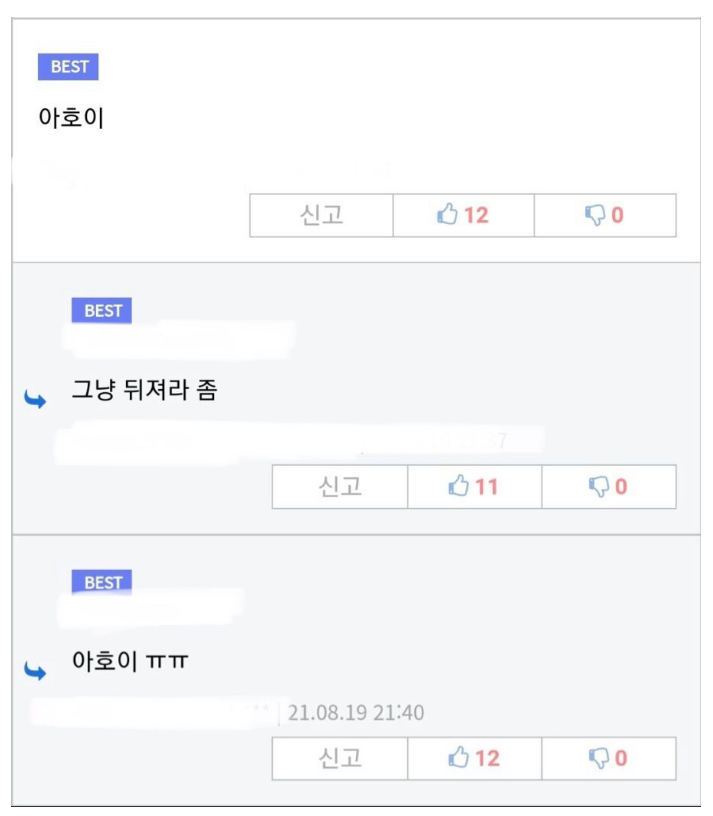Like the '아호이 ㅠㅠ' reply

pyautogui.click(x=475, y=758)
